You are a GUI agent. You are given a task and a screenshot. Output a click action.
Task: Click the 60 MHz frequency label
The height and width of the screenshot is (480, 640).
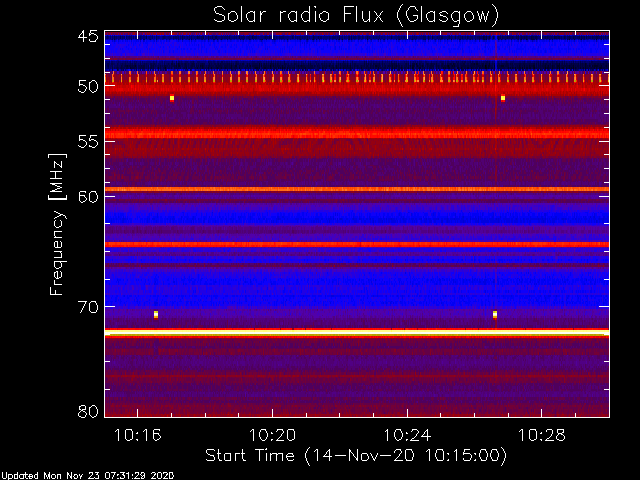coord(88,196)
